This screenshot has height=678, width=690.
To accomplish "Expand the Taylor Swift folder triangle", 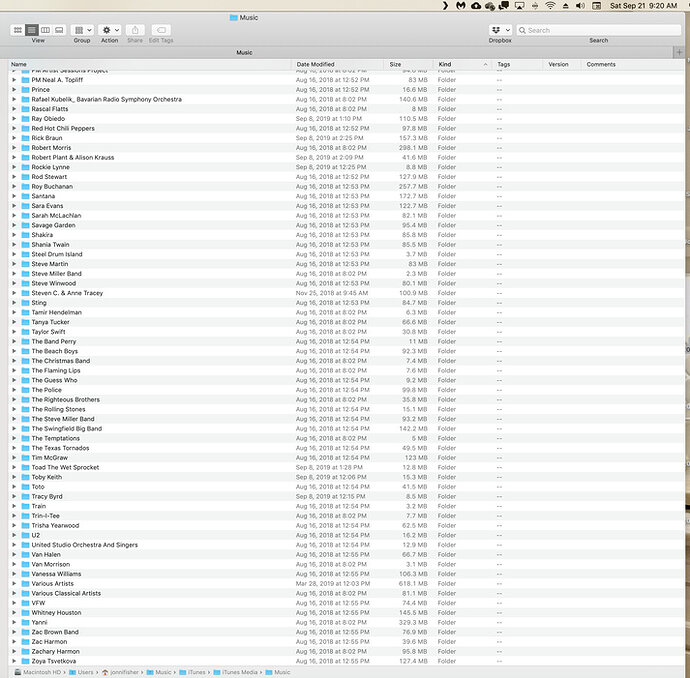I will click(x=14, y=332).
